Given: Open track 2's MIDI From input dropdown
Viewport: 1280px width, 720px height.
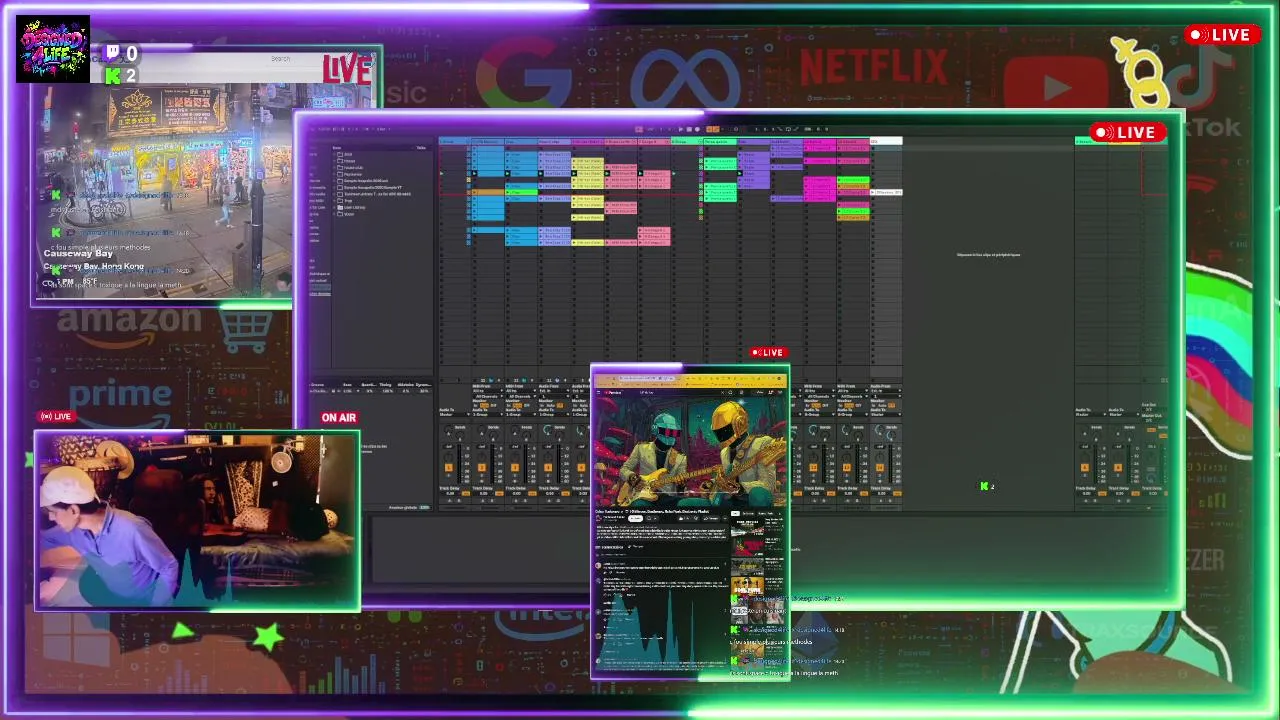Looking at the screenshot, I should pyautogui.click(x=487, y=391).
